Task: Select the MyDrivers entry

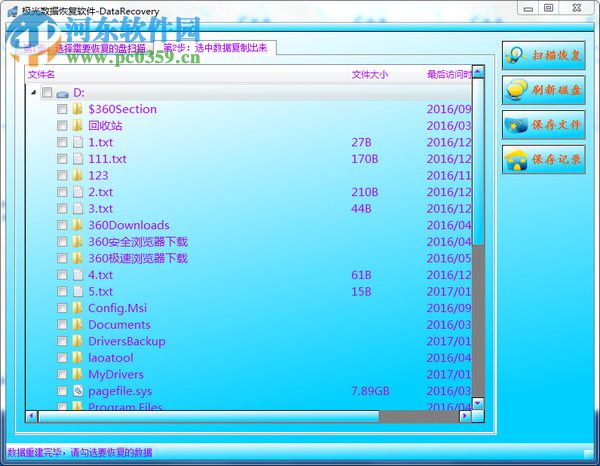Action: 116,375
